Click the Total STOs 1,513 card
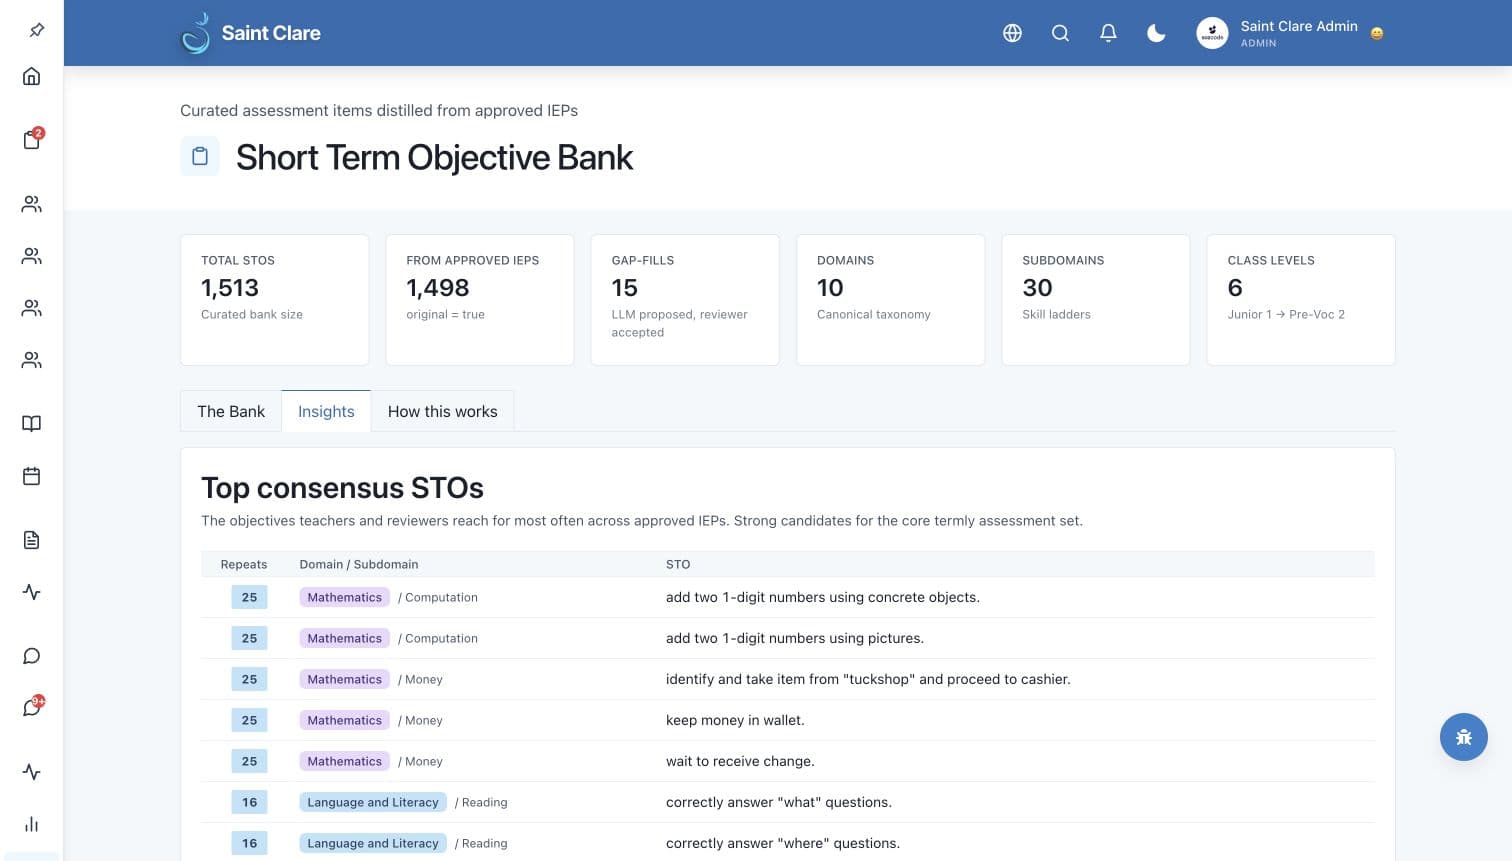Viewport: 1512px width, 861px height. click(275, 300)
